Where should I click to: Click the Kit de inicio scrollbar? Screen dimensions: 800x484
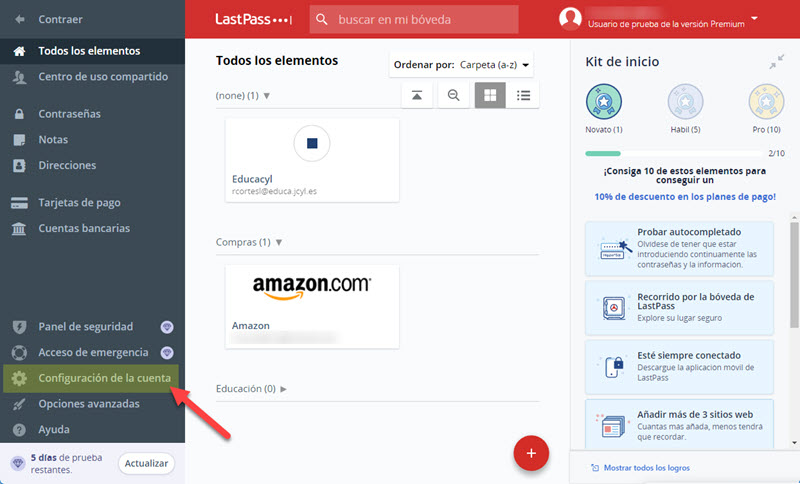tap(794, 275)
